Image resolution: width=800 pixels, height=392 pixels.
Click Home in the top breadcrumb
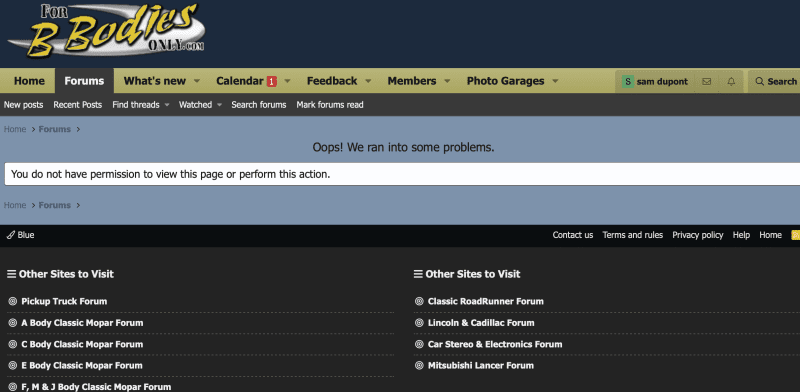15,129
